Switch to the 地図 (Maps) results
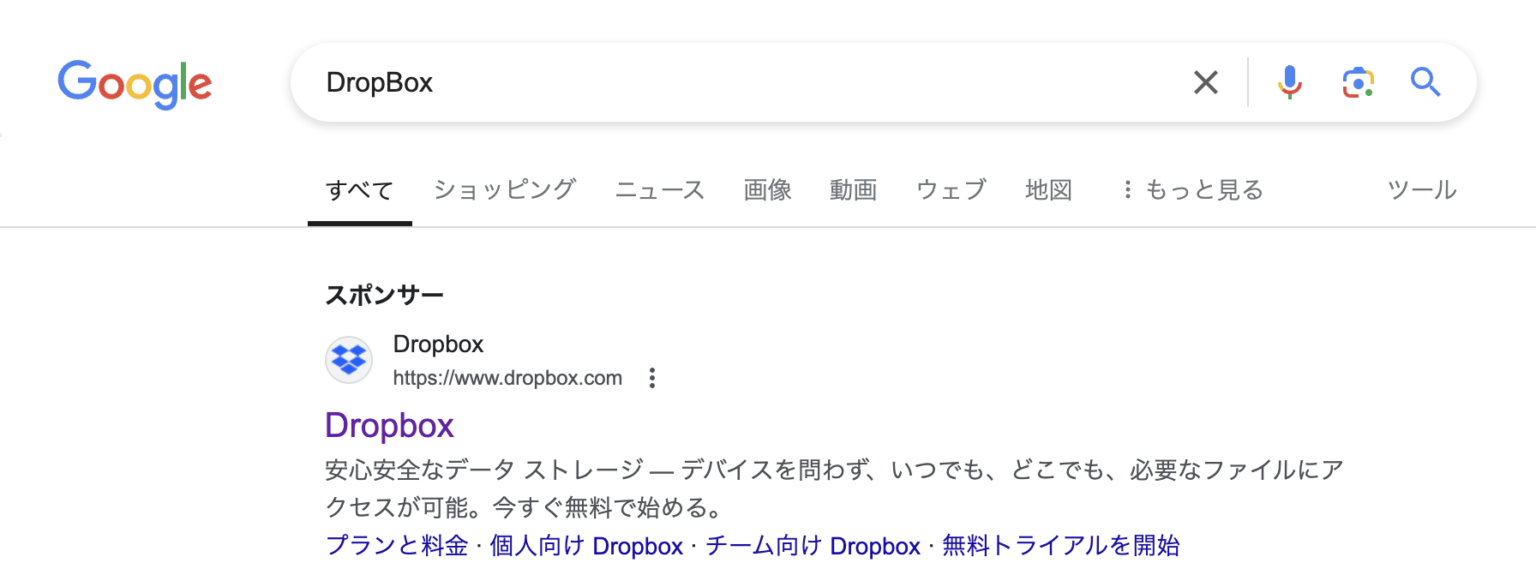The image size is (1536, 581). (1047, 189)
